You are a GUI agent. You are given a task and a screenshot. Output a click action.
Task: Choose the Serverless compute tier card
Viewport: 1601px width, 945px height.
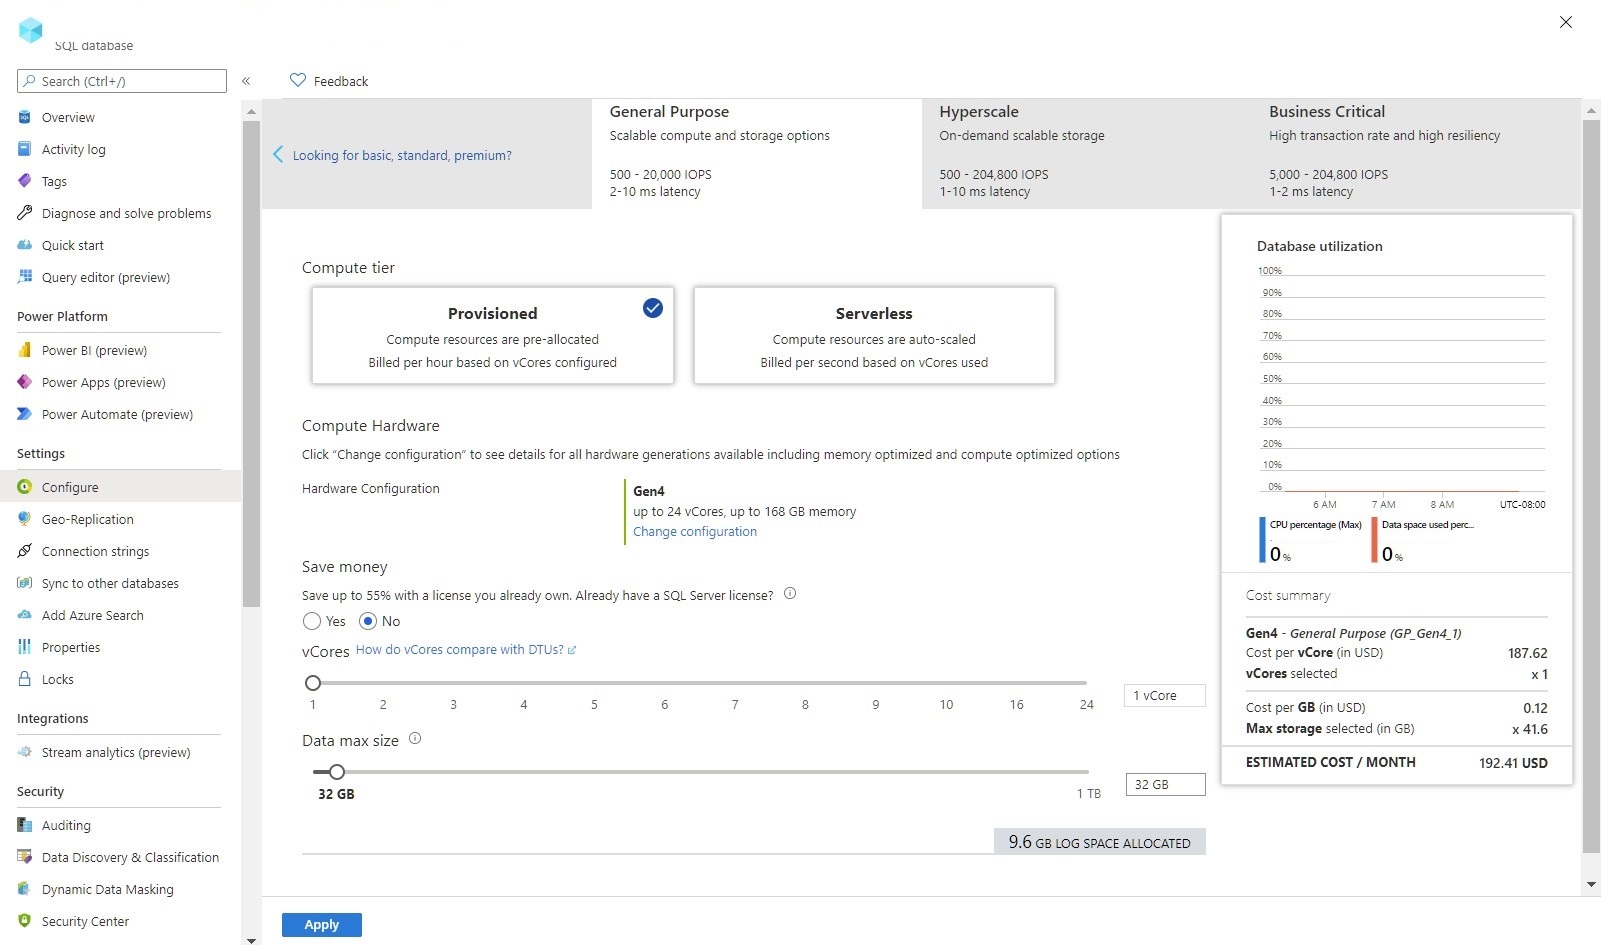[874, 336]
